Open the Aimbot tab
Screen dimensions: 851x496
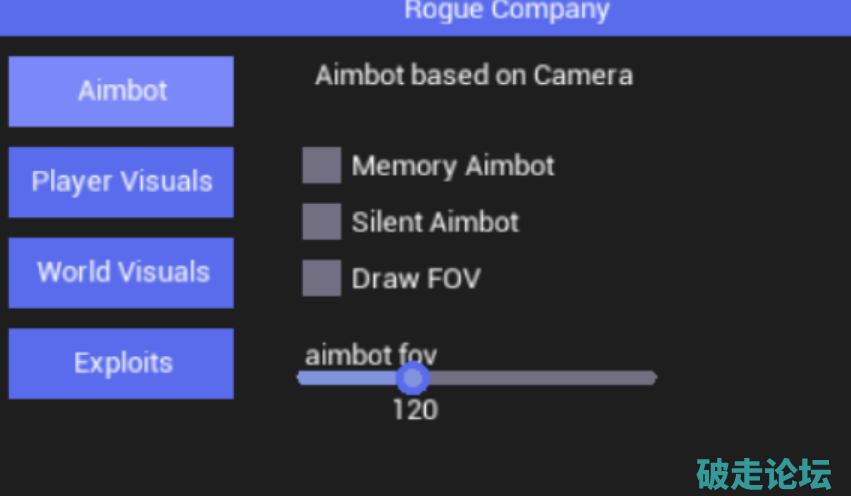(x=121, y=91)
